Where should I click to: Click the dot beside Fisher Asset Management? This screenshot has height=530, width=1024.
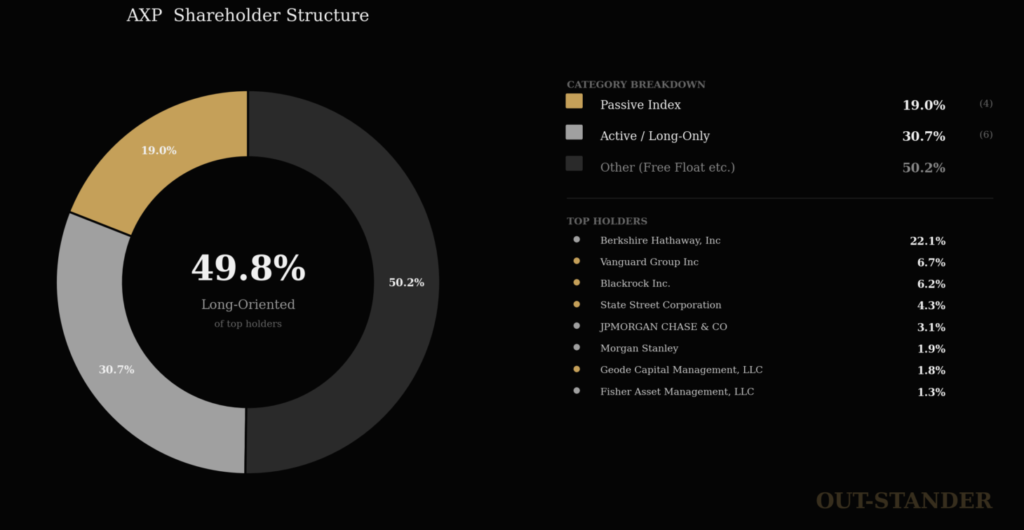(x=576, y=391)
